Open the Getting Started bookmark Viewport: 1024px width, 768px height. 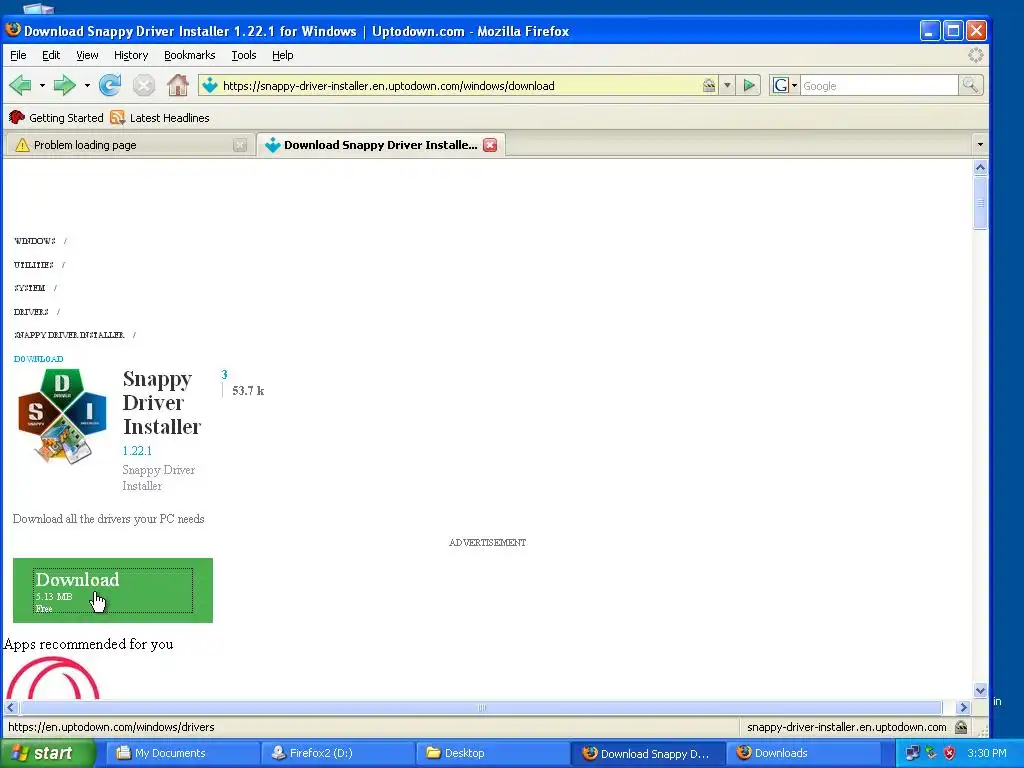coord(56,118)
